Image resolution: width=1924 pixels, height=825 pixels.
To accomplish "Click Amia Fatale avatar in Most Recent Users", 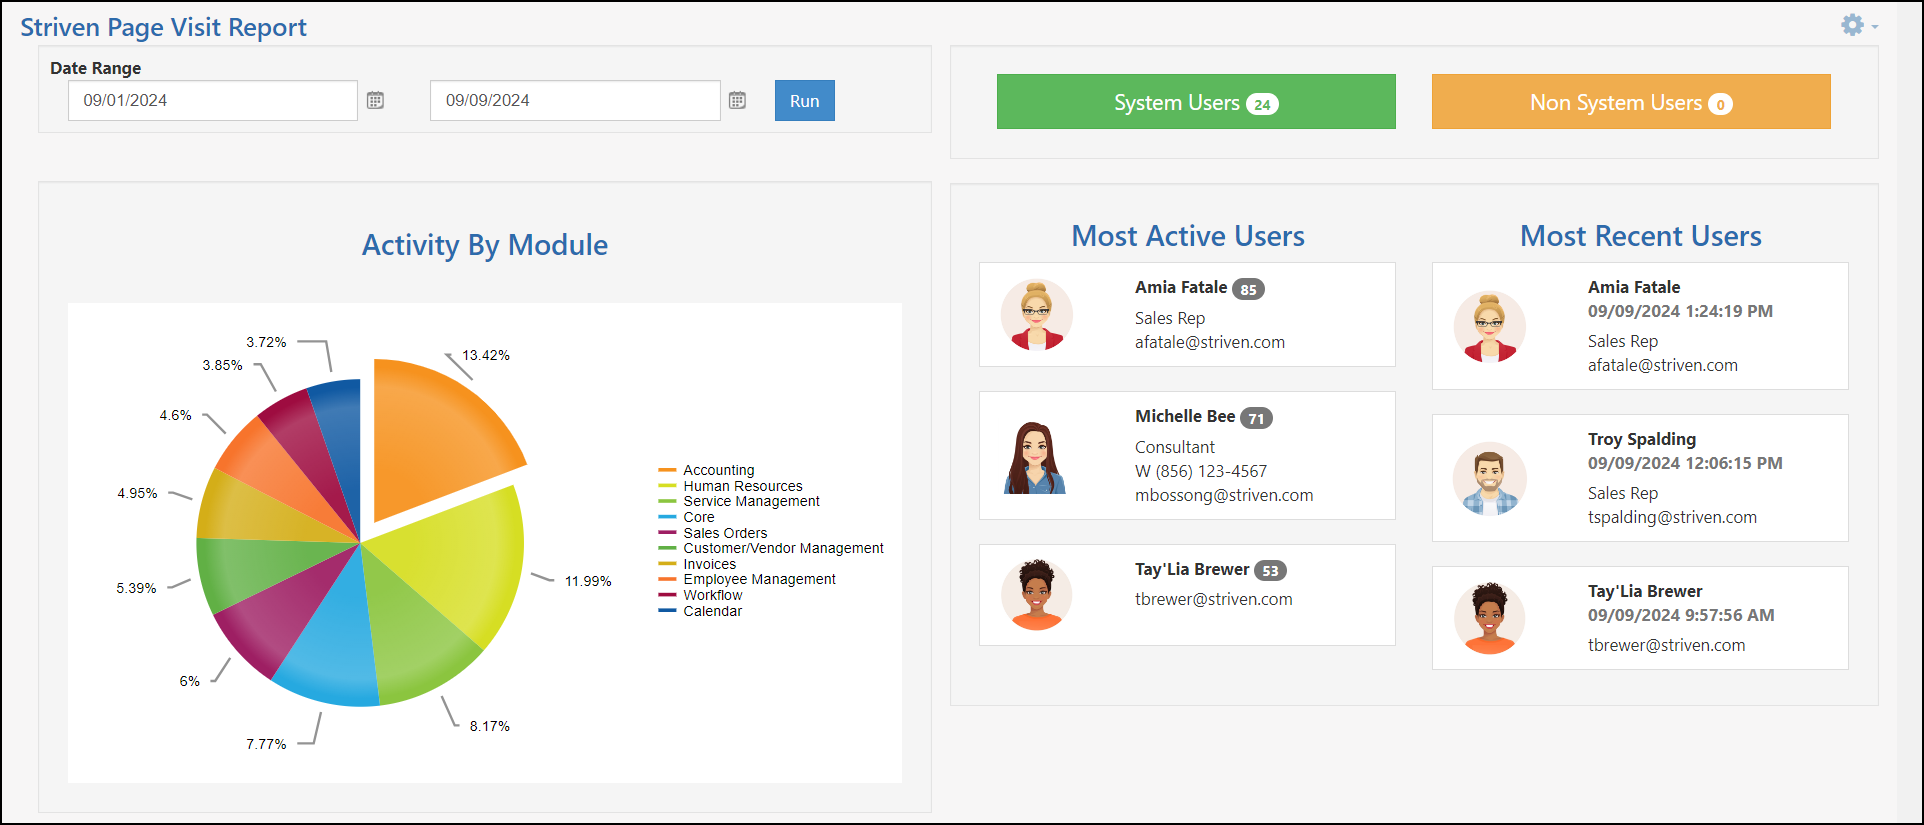I will (1490, 327).
